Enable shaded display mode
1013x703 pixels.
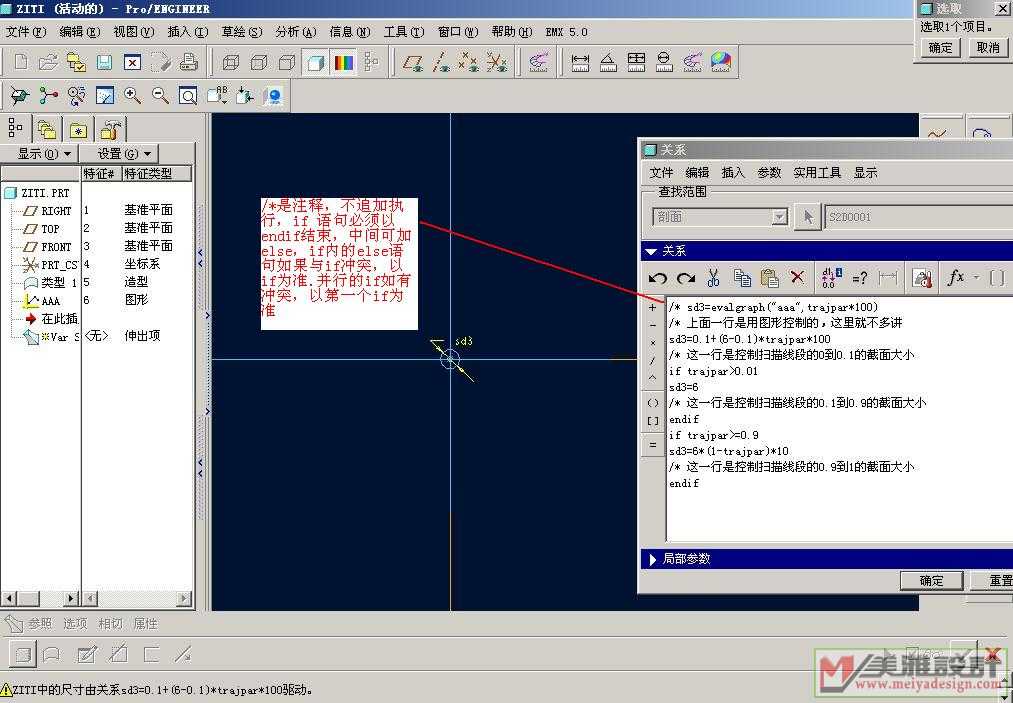[x=315, y=62]
